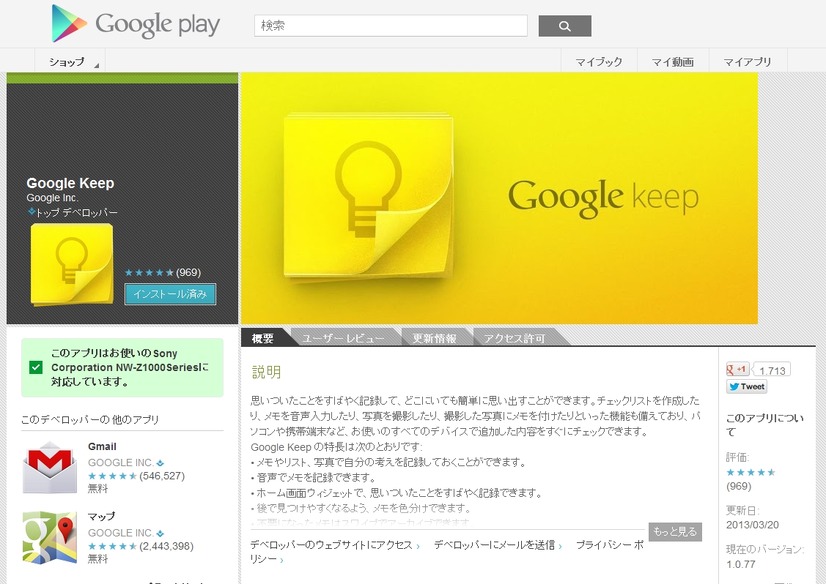
Task: Open the Gmail app icon
Action: coord(50,468)
